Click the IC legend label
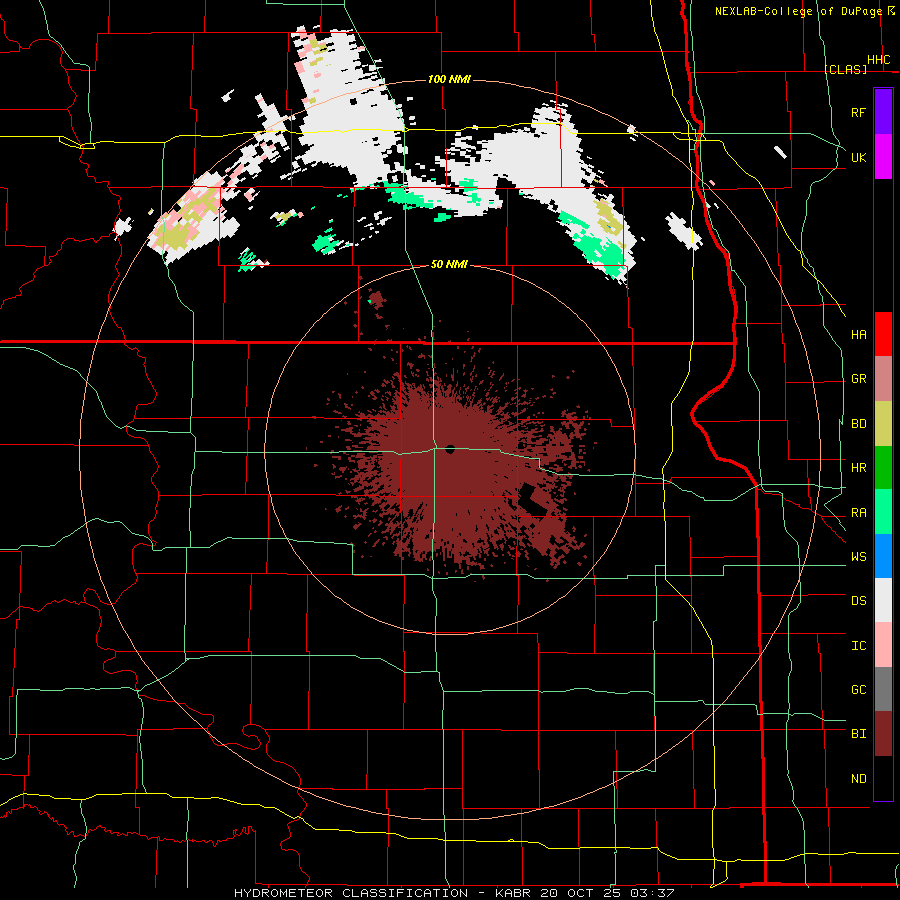 tap(858, 646)
